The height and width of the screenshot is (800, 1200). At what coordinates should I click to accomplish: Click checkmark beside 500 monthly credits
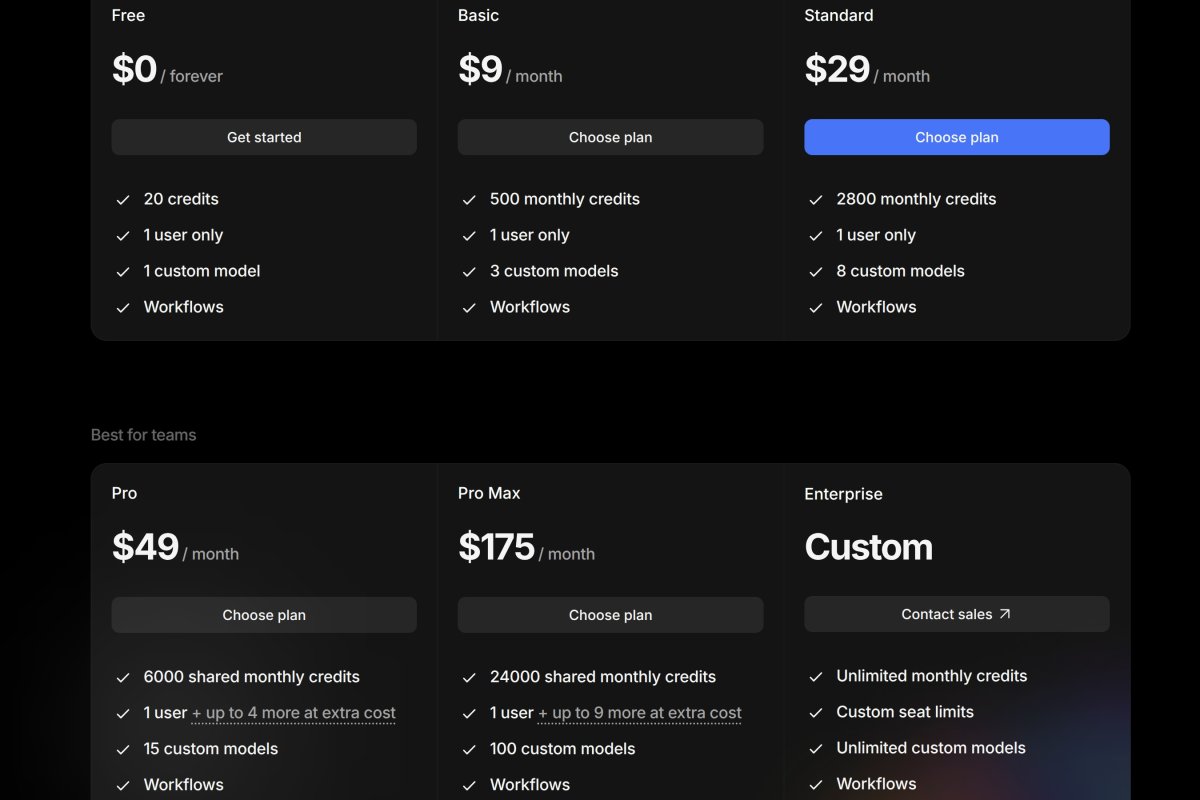[x=469, y=200]
